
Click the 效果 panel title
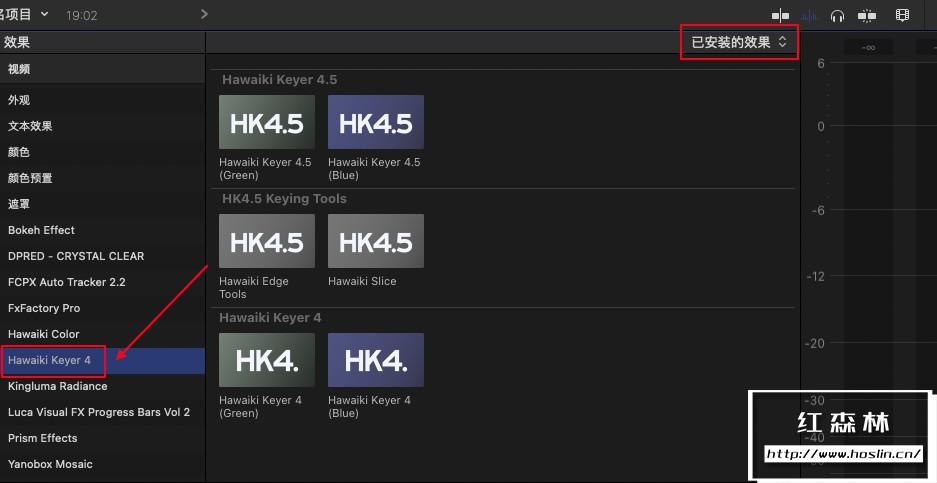click(x=17, y=42)
